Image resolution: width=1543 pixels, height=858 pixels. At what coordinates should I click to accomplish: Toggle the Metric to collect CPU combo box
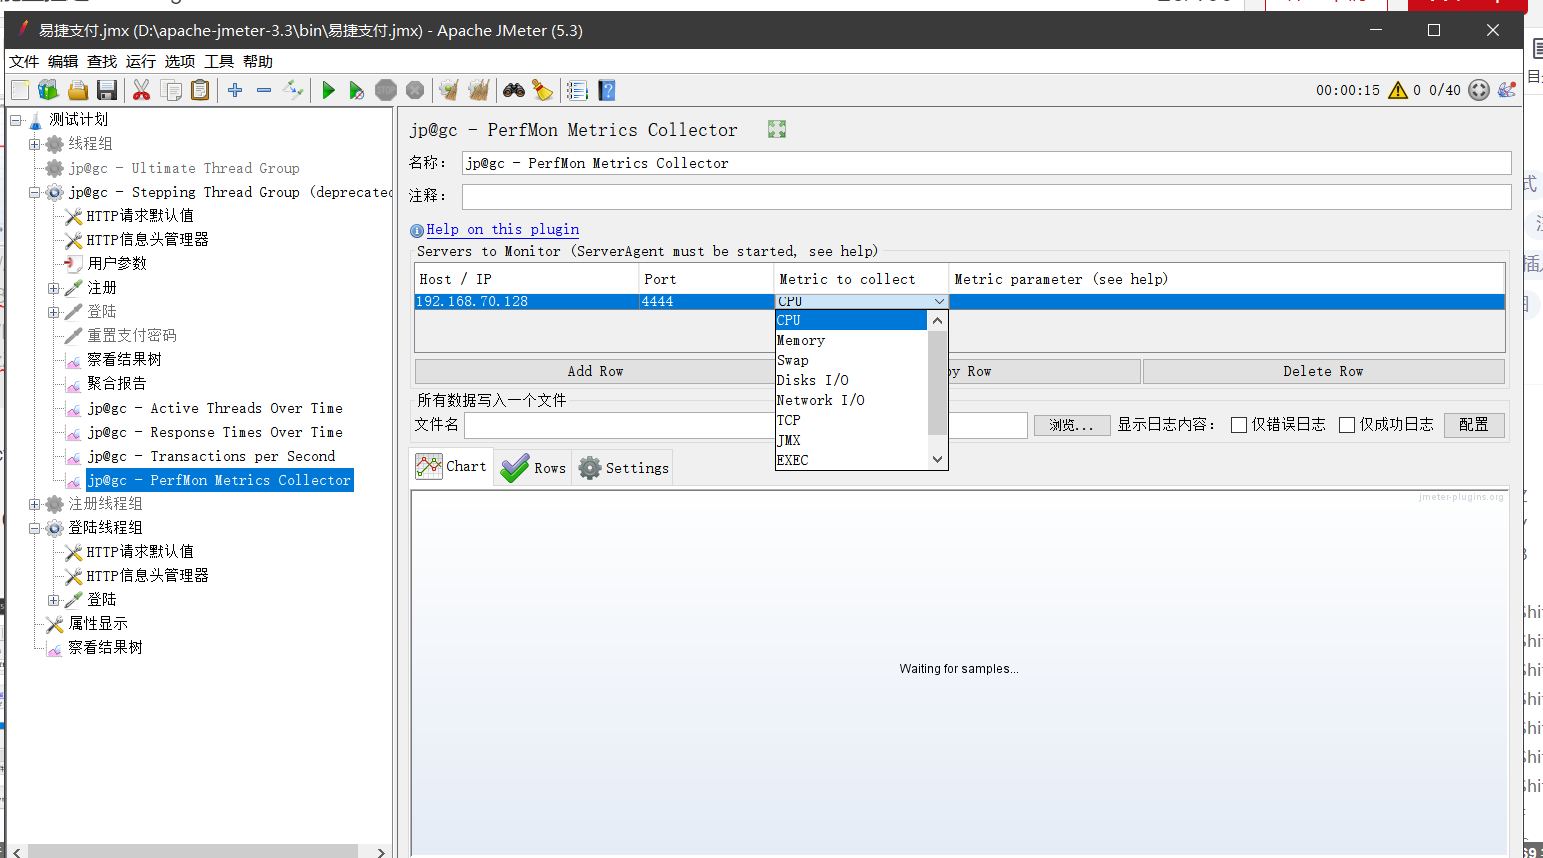tap(861, 301)
